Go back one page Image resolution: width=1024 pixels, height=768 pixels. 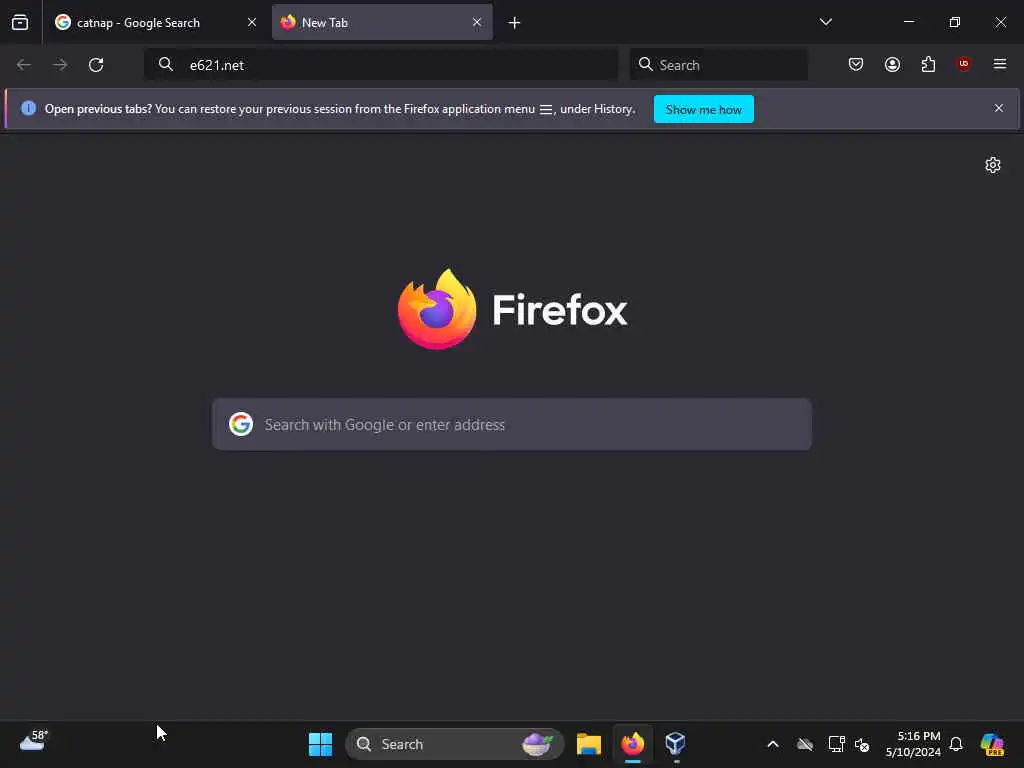[x=24, y=65]
